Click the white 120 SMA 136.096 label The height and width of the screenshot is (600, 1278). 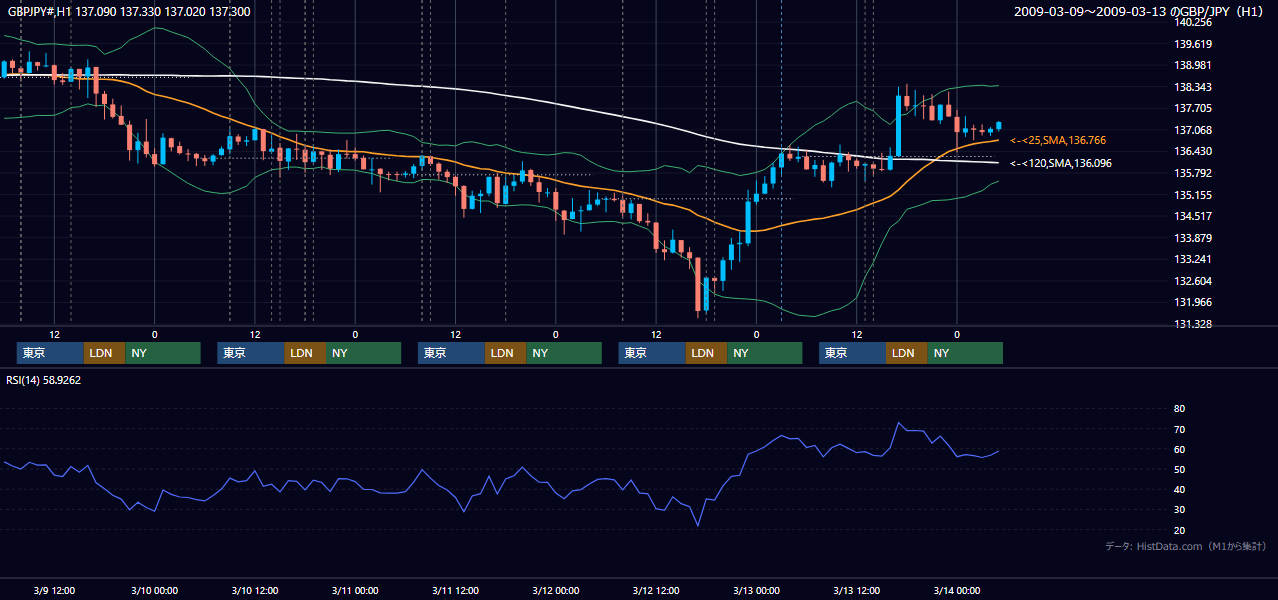click(x=1061, y=163)
